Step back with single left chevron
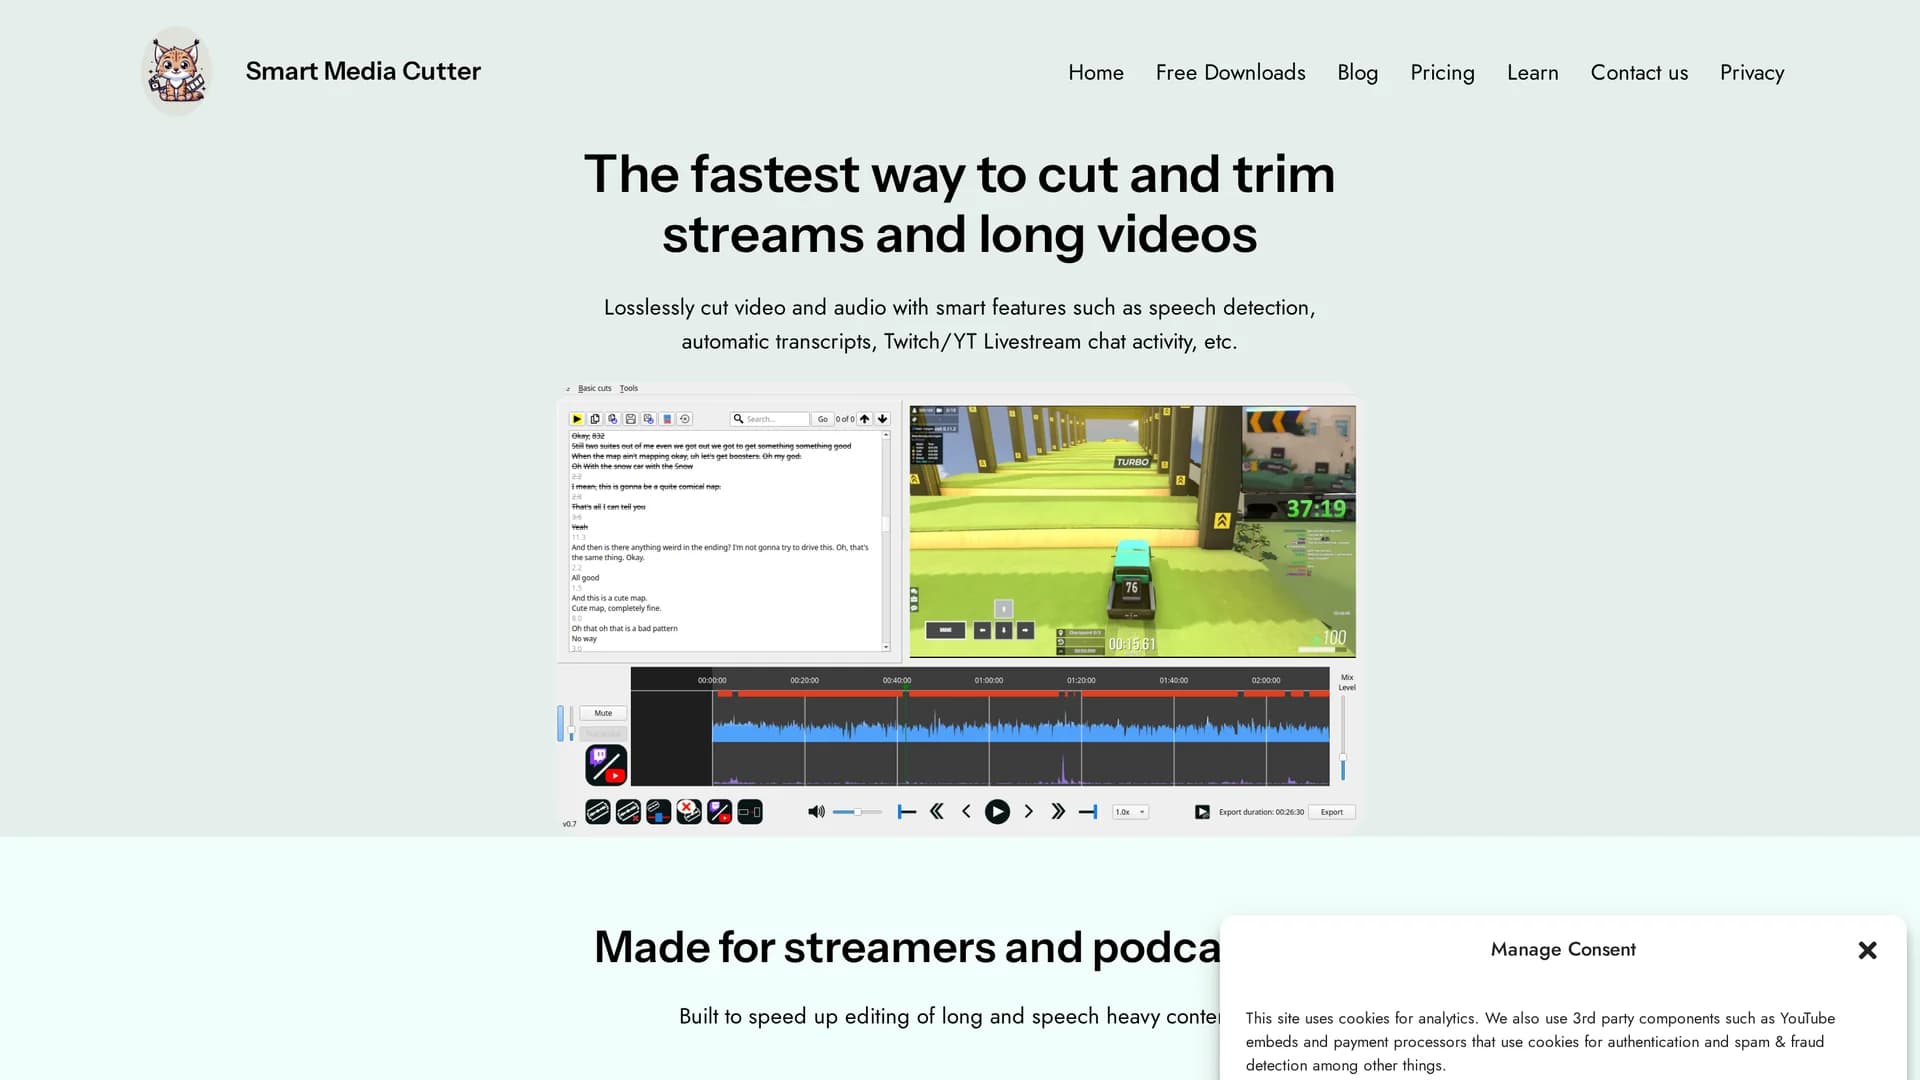The image size is (1920, 1080). [966, 812]
